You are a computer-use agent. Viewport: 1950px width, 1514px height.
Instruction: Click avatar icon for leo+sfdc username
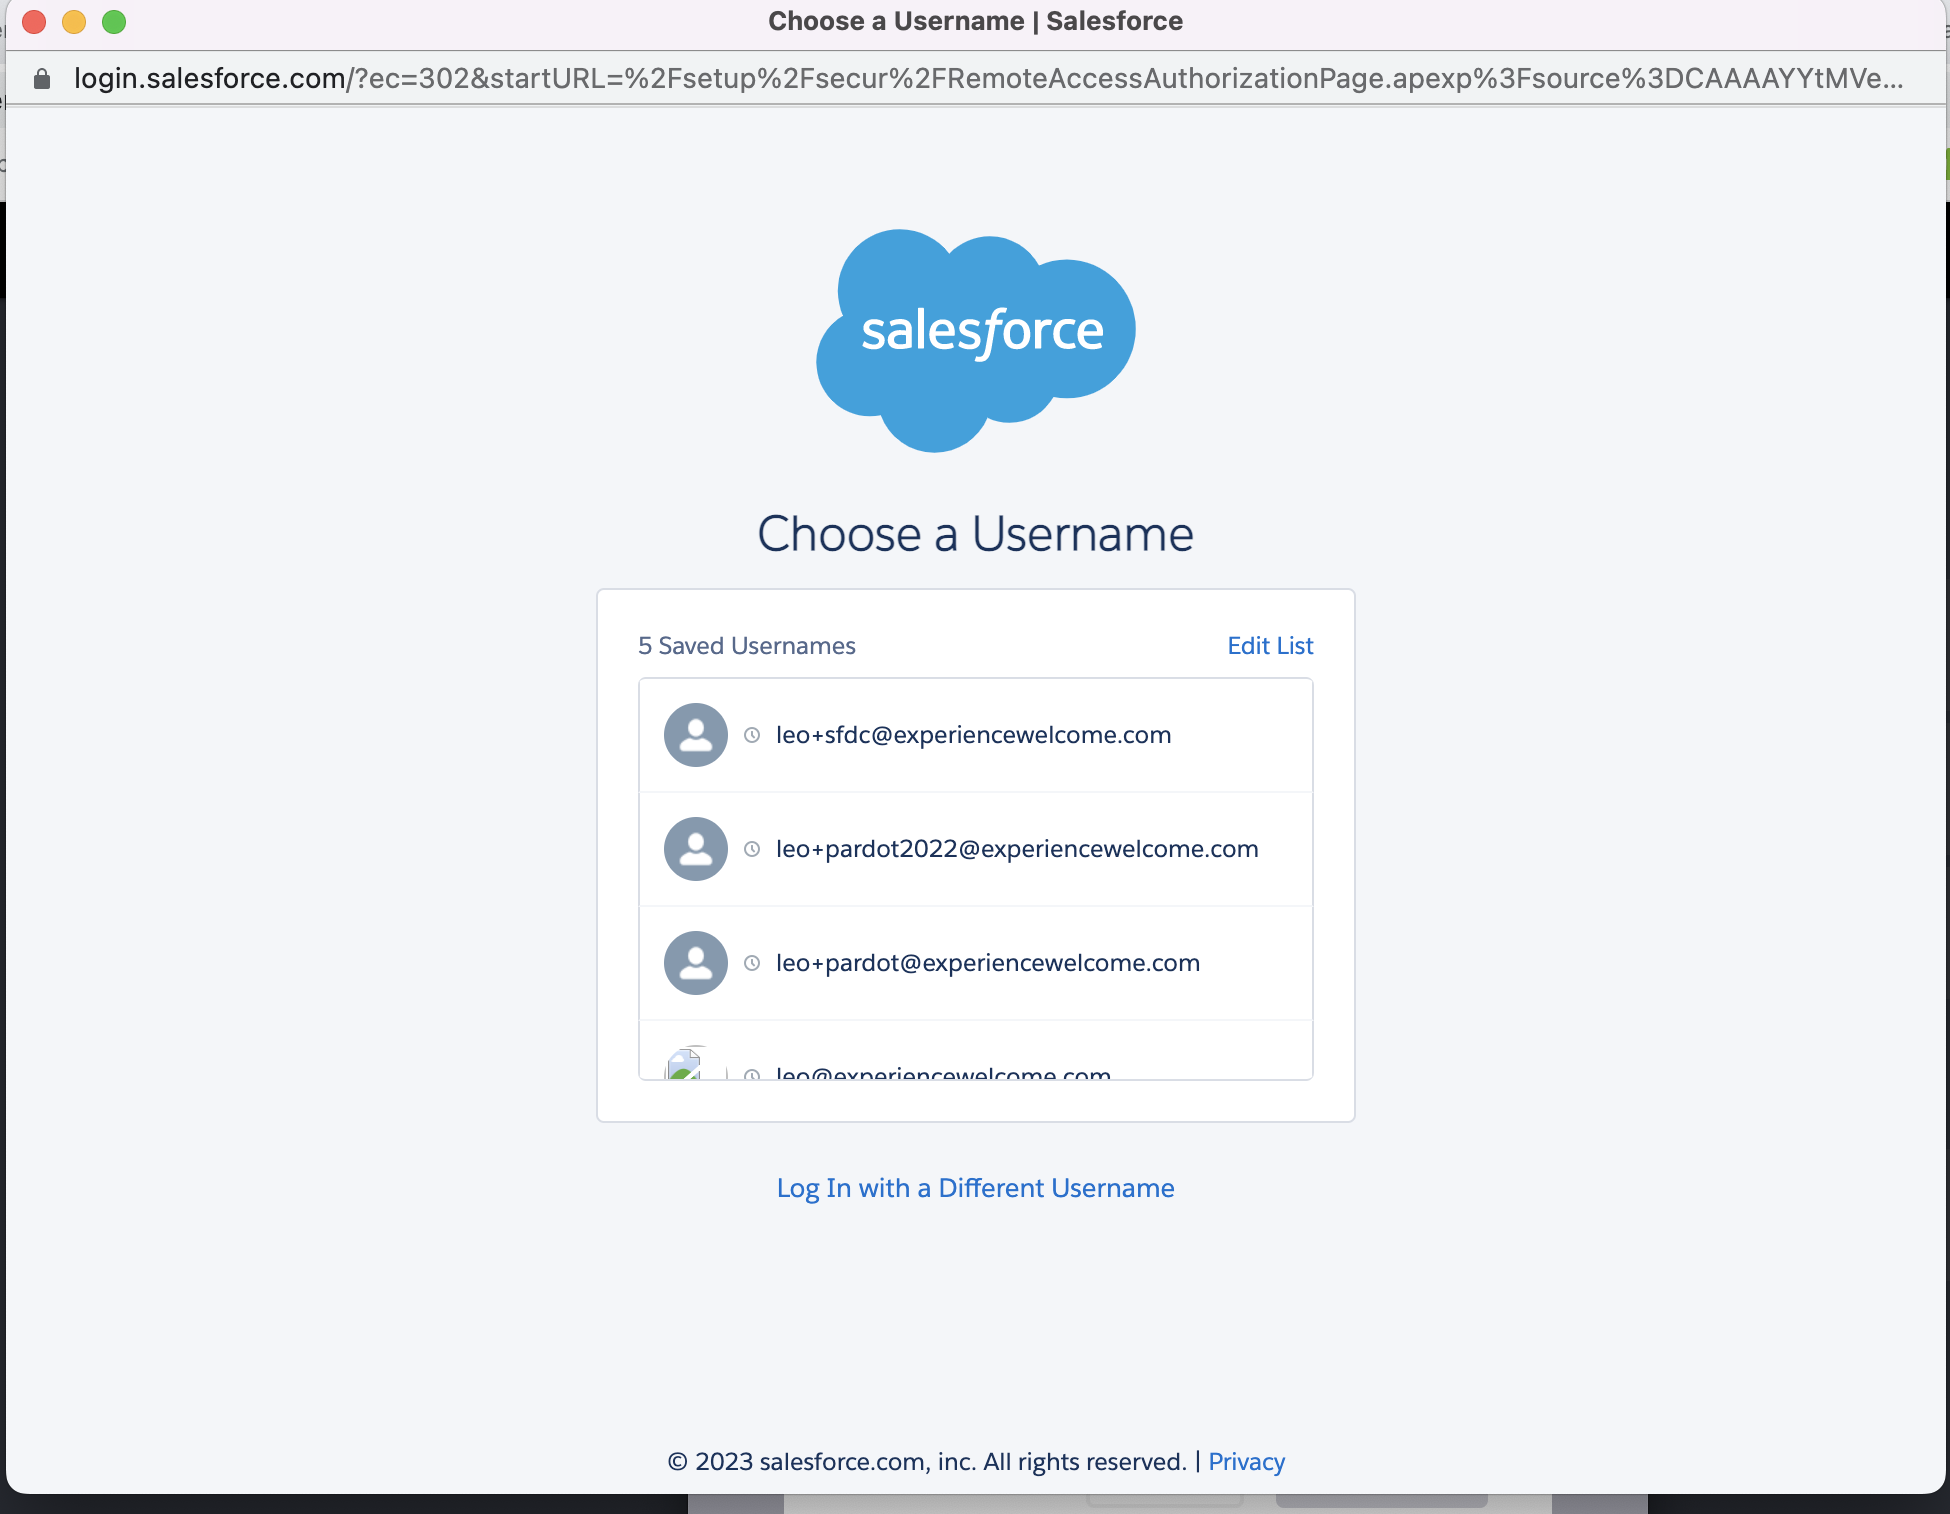(x=696, y=735)
